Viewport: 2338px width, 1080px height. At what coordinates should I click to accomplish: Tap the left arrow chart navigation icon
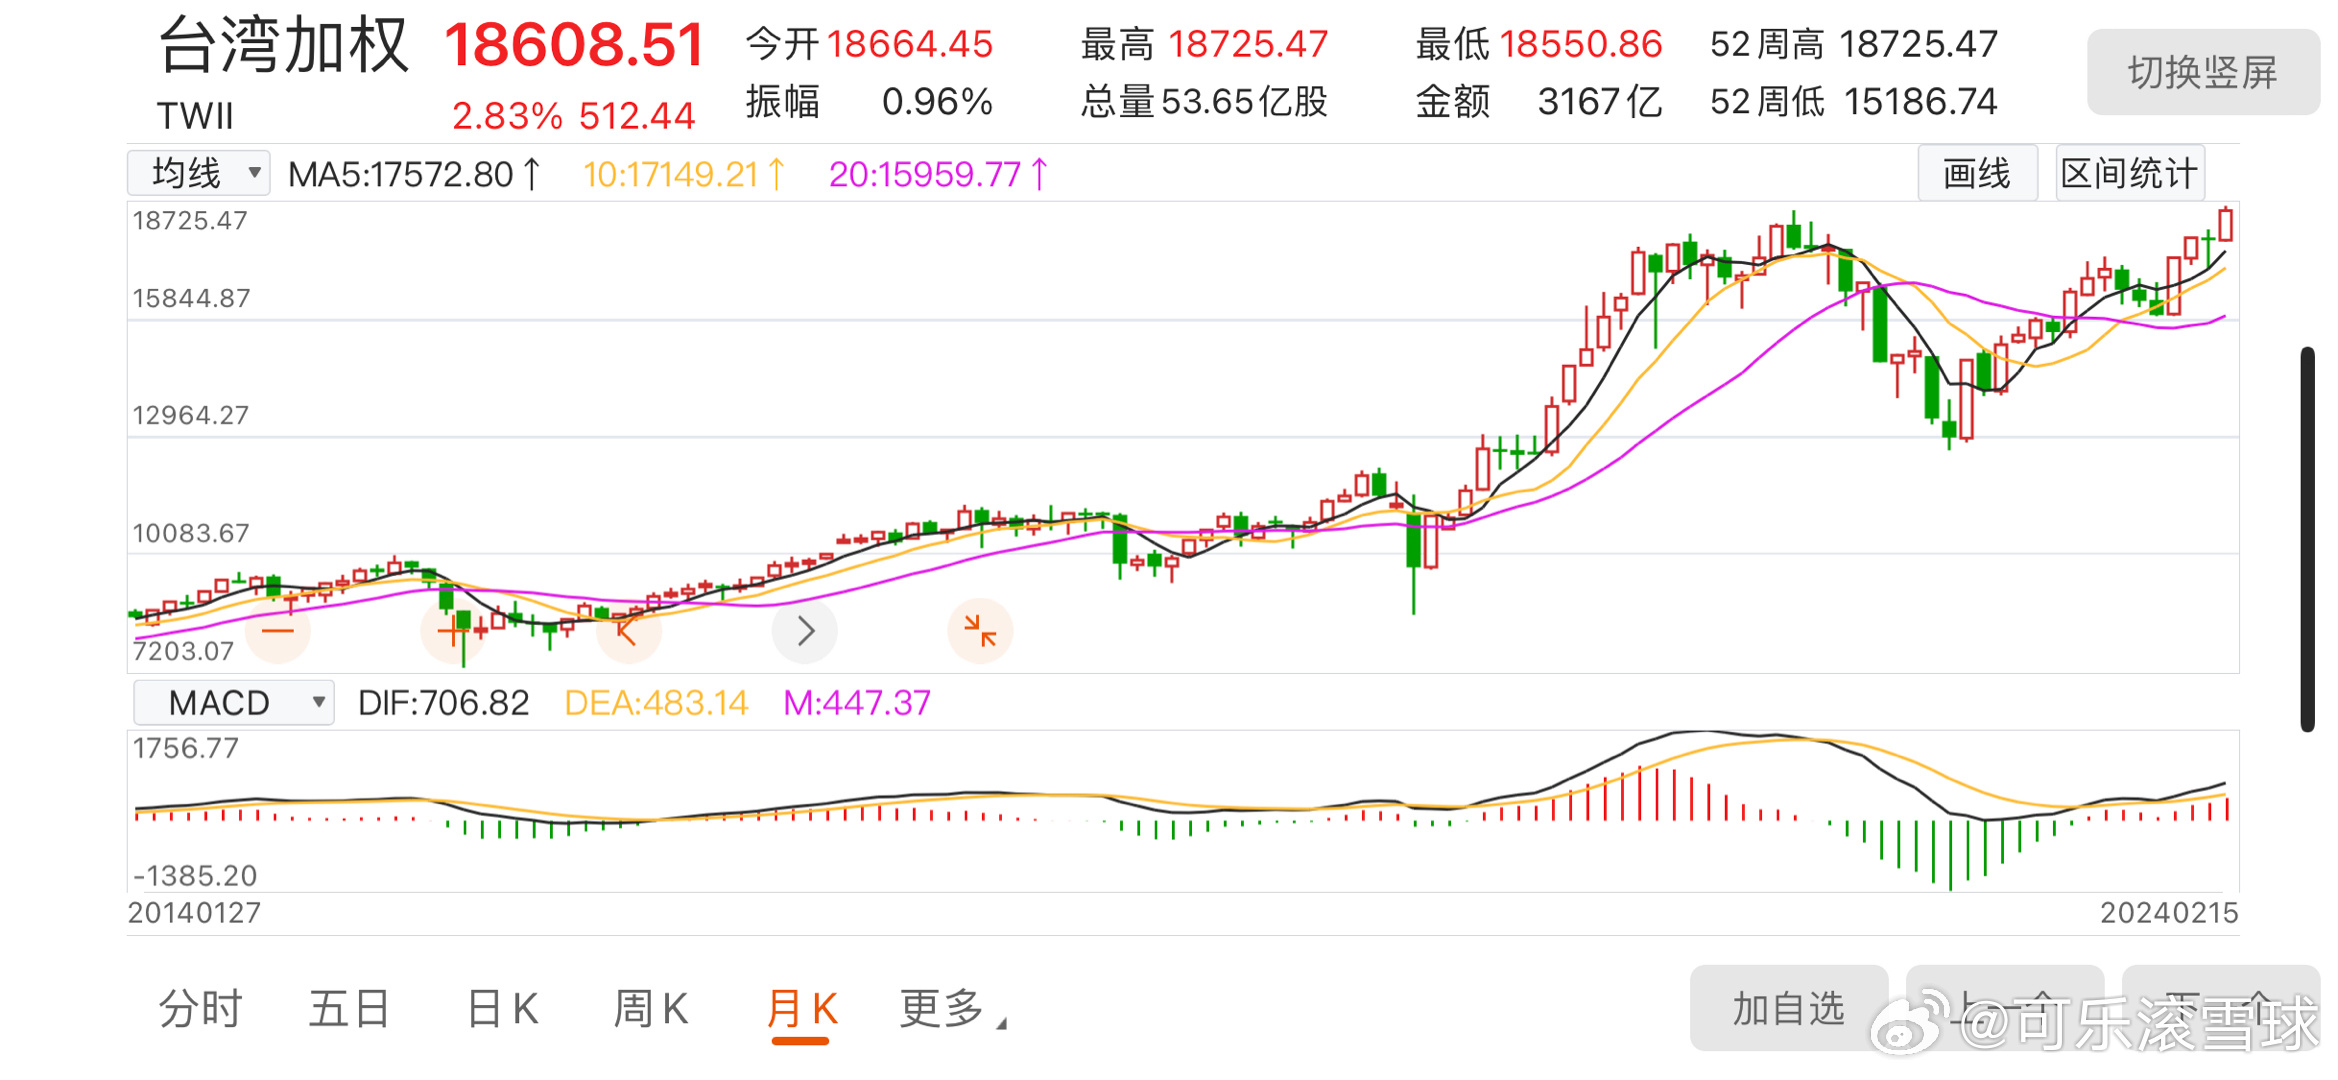(628, 631)
